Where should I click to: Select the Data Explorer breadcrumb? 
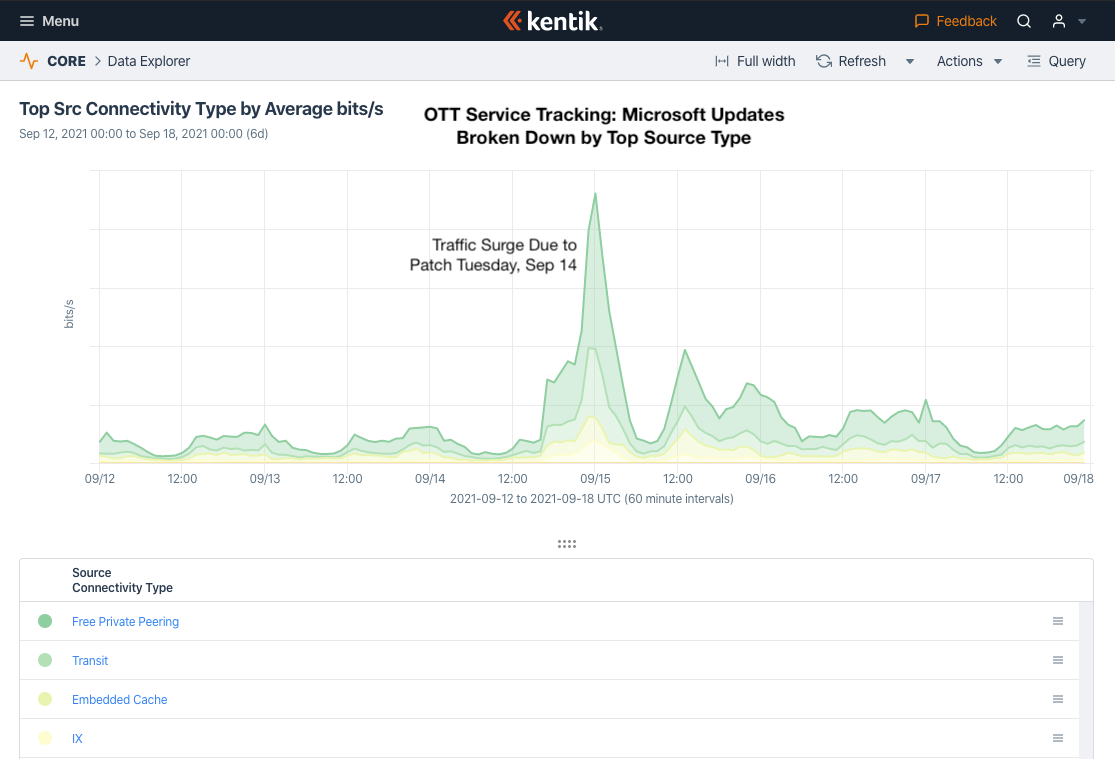coord(149,61)
